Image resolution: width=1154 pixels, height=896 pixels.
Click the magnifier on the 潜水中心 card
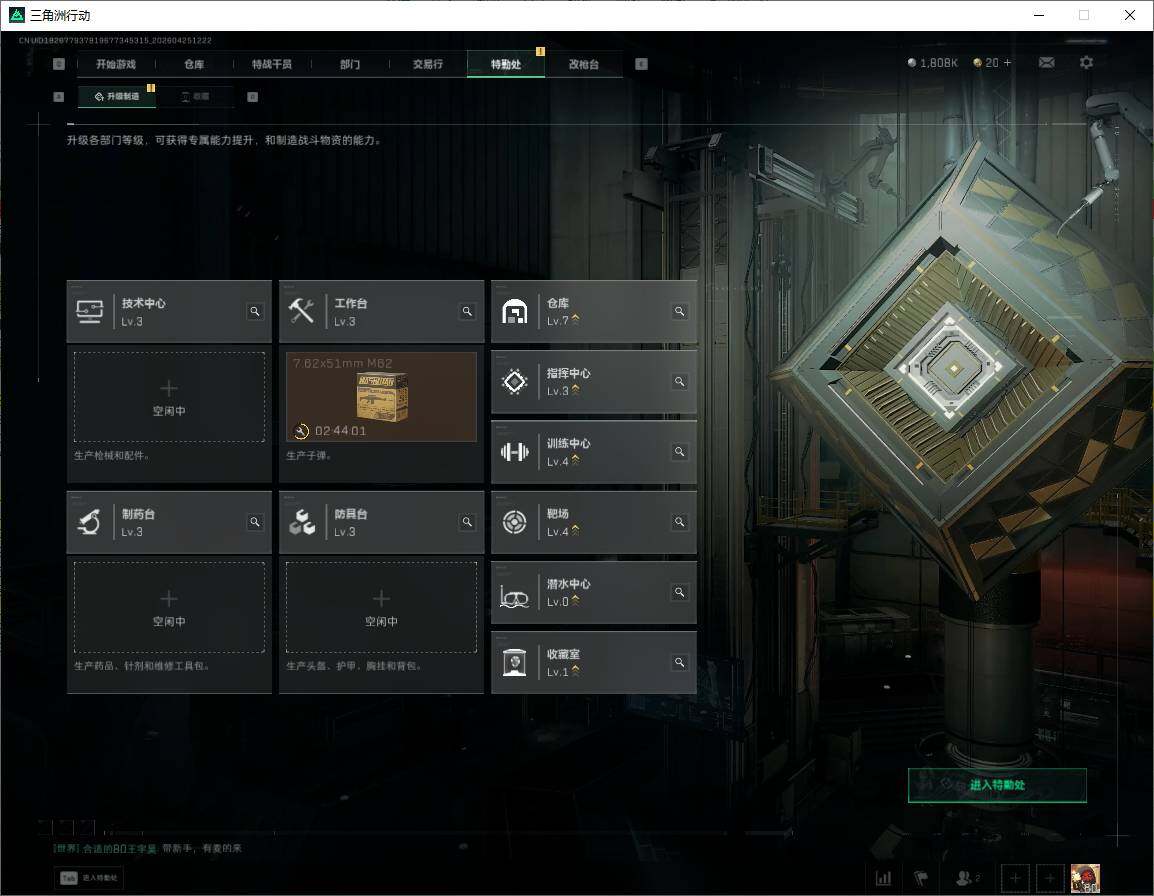(679, 592)
